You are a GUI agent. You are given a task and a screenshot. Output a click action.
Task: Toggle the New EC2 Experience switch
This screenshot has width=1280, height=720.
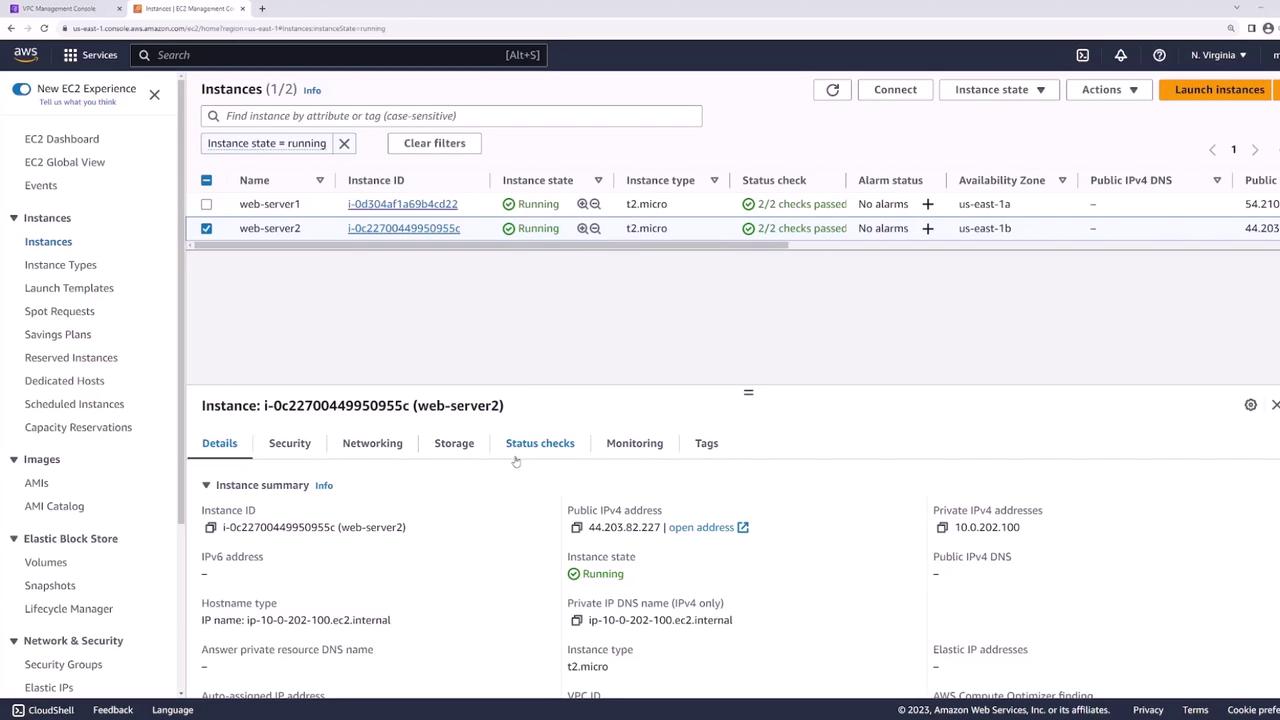point(21,89)
